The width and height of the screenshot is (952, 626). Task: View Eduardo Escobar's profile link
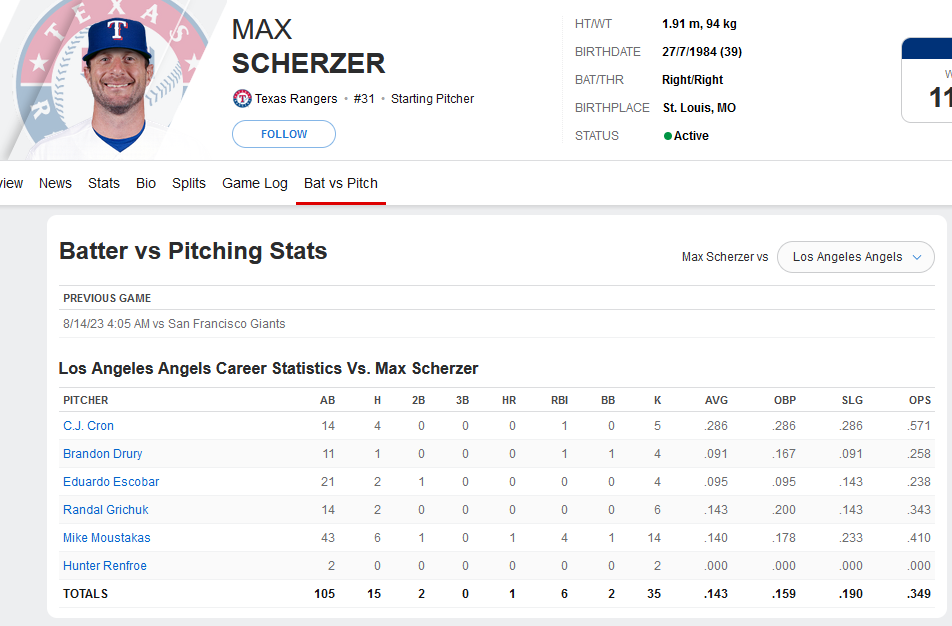(111, 481)
